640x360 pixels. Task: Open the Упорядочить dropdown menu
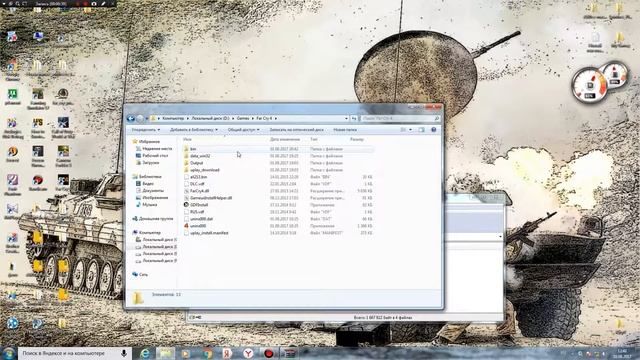145,130
